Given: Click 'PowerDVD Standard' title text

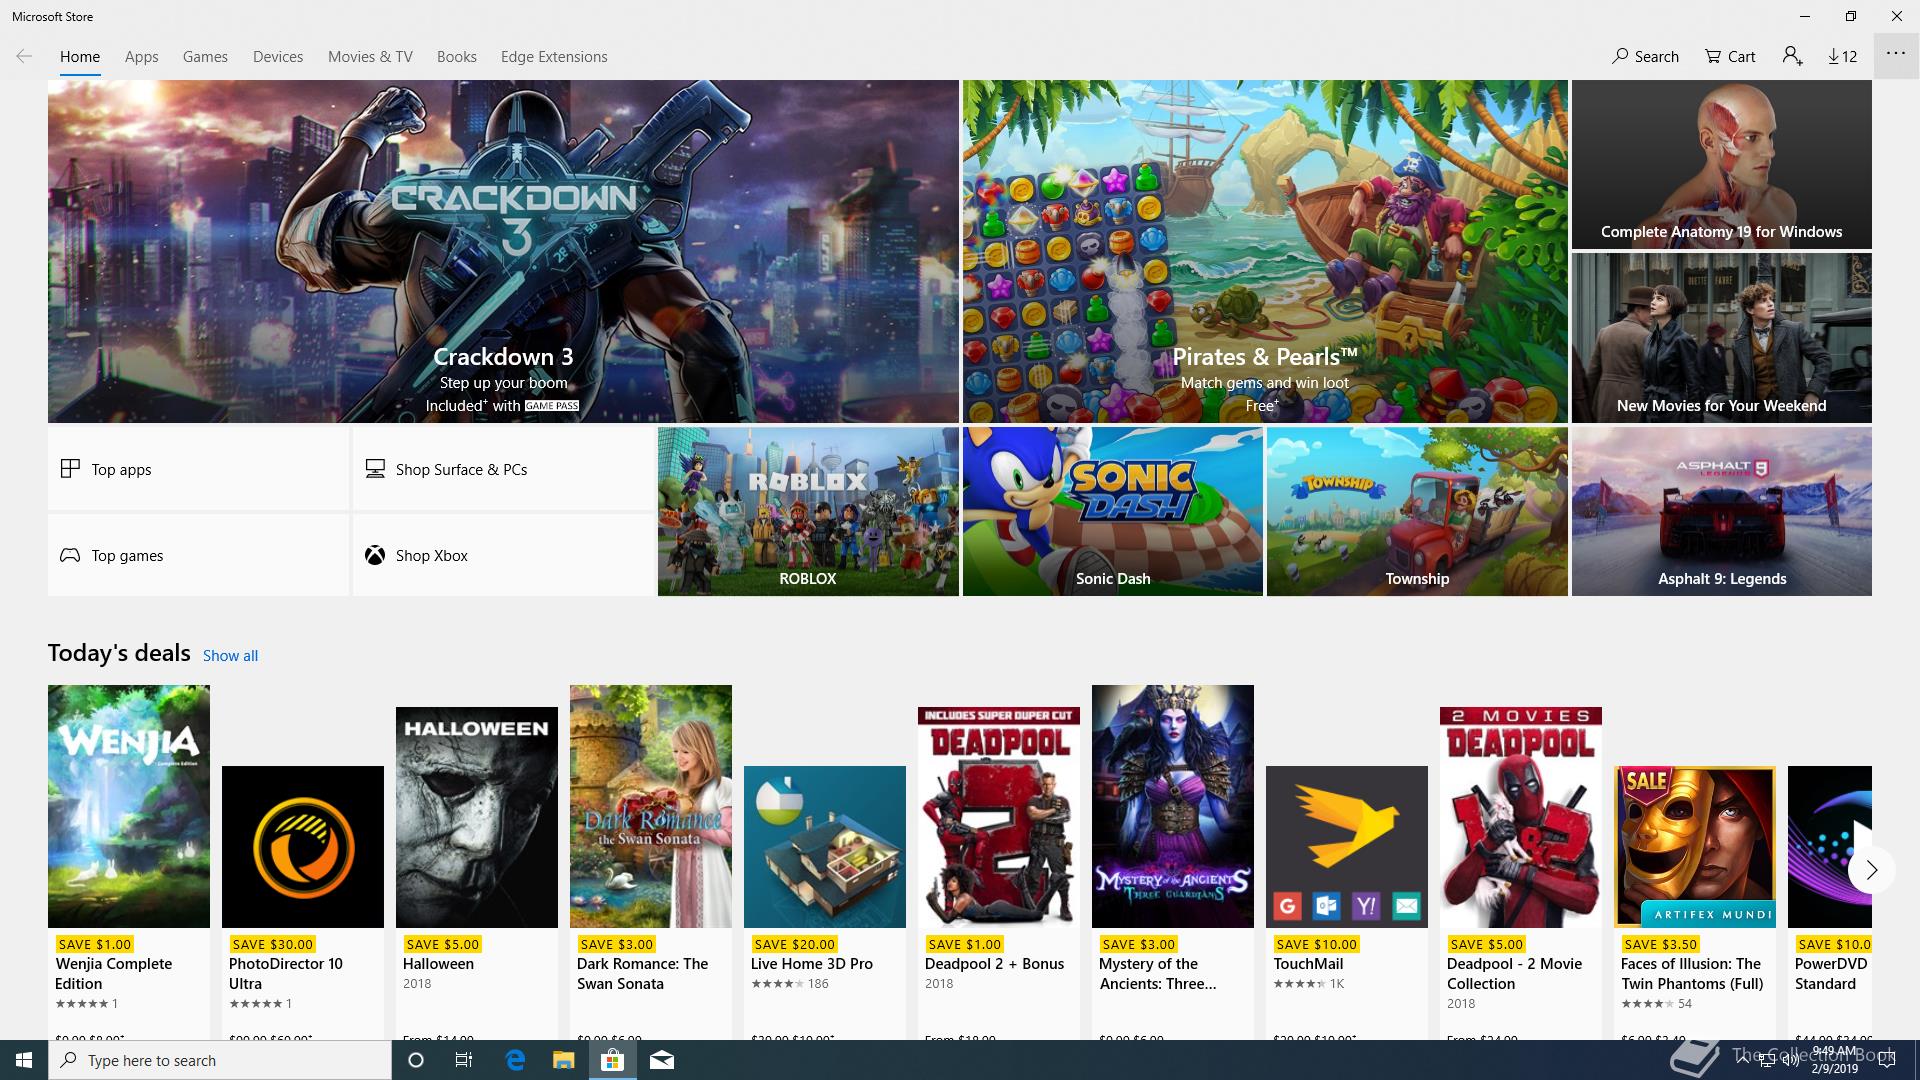Looking at the screenshot, I should click(1831, 974).
